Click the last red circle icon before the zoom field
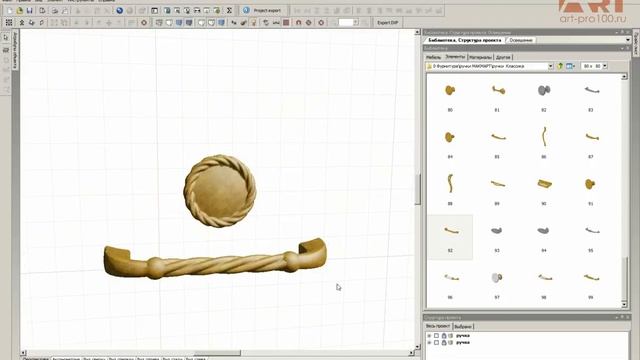This screenshot has width=640, height=360. (321, 22)
